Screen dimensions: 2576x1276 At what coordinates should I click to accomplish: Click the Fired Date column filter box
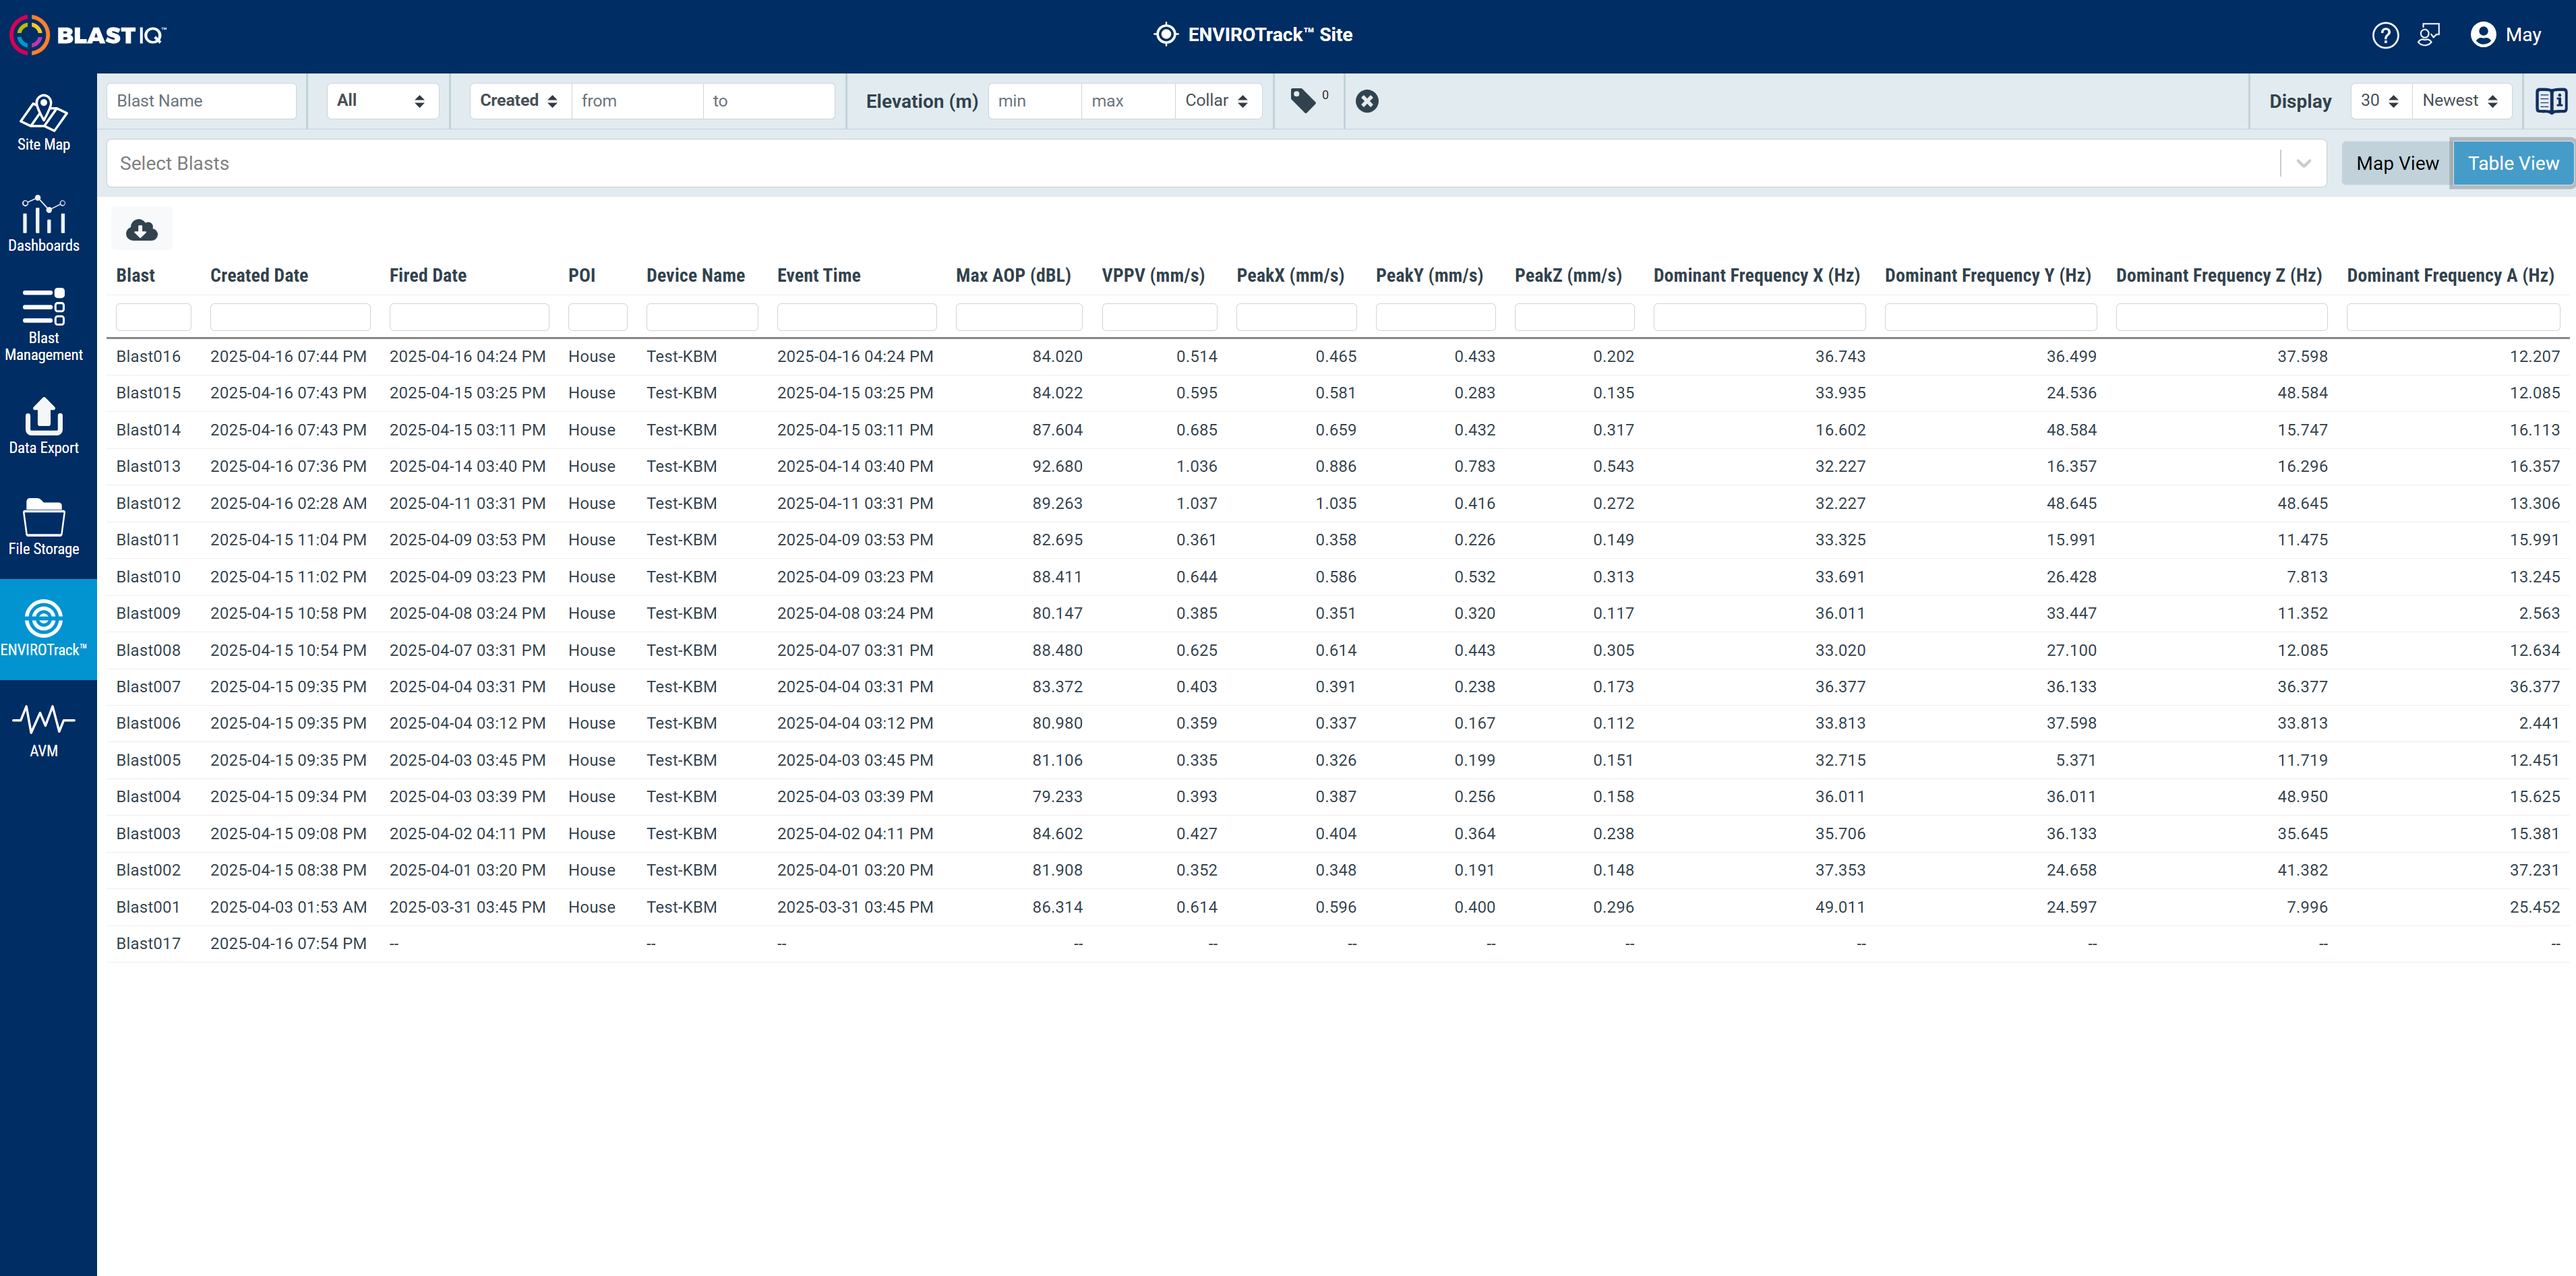[469, 317]
